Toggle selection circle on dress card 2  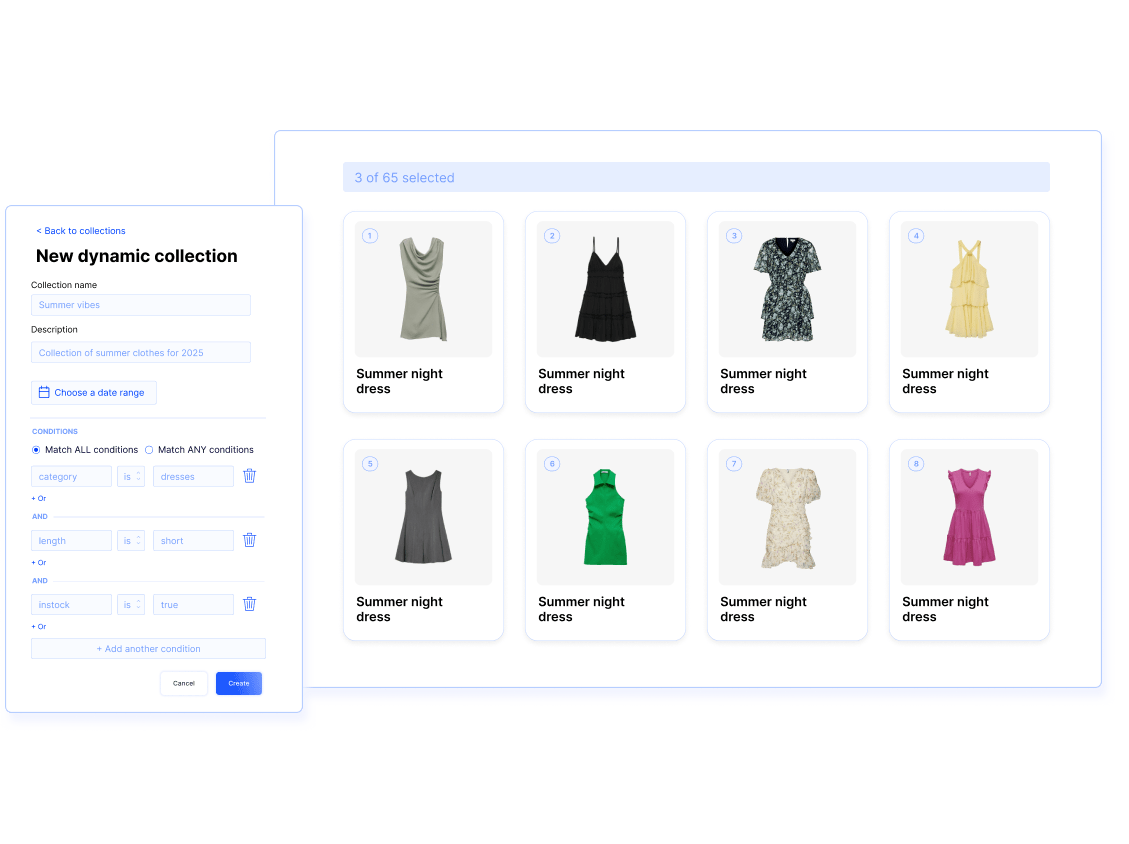(552, 235)
